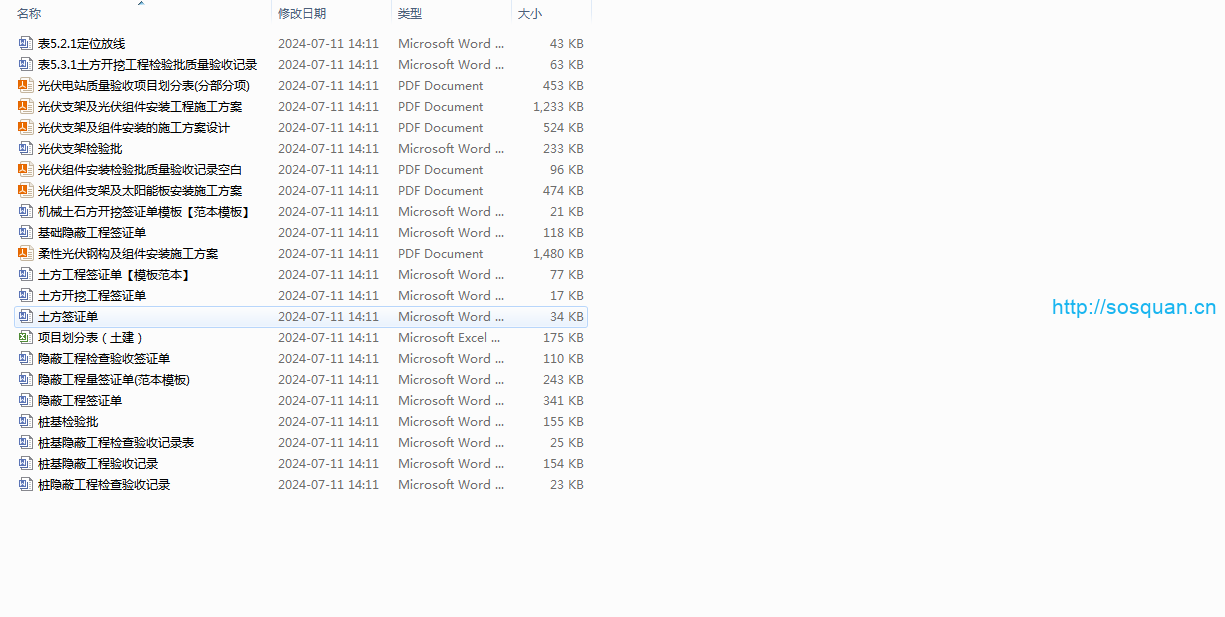Screen dimensions: 1225x617
Task: Click the 大小 column header
Action: [x=530, y=14]
